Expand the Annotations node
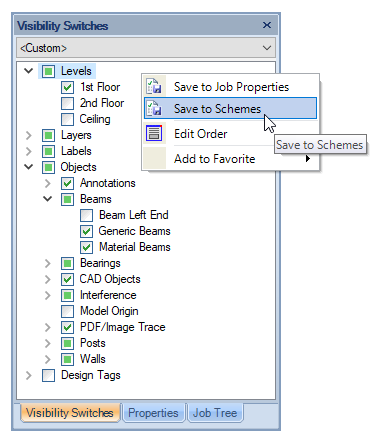The image size is (380, 445). (x=48, y=183)
